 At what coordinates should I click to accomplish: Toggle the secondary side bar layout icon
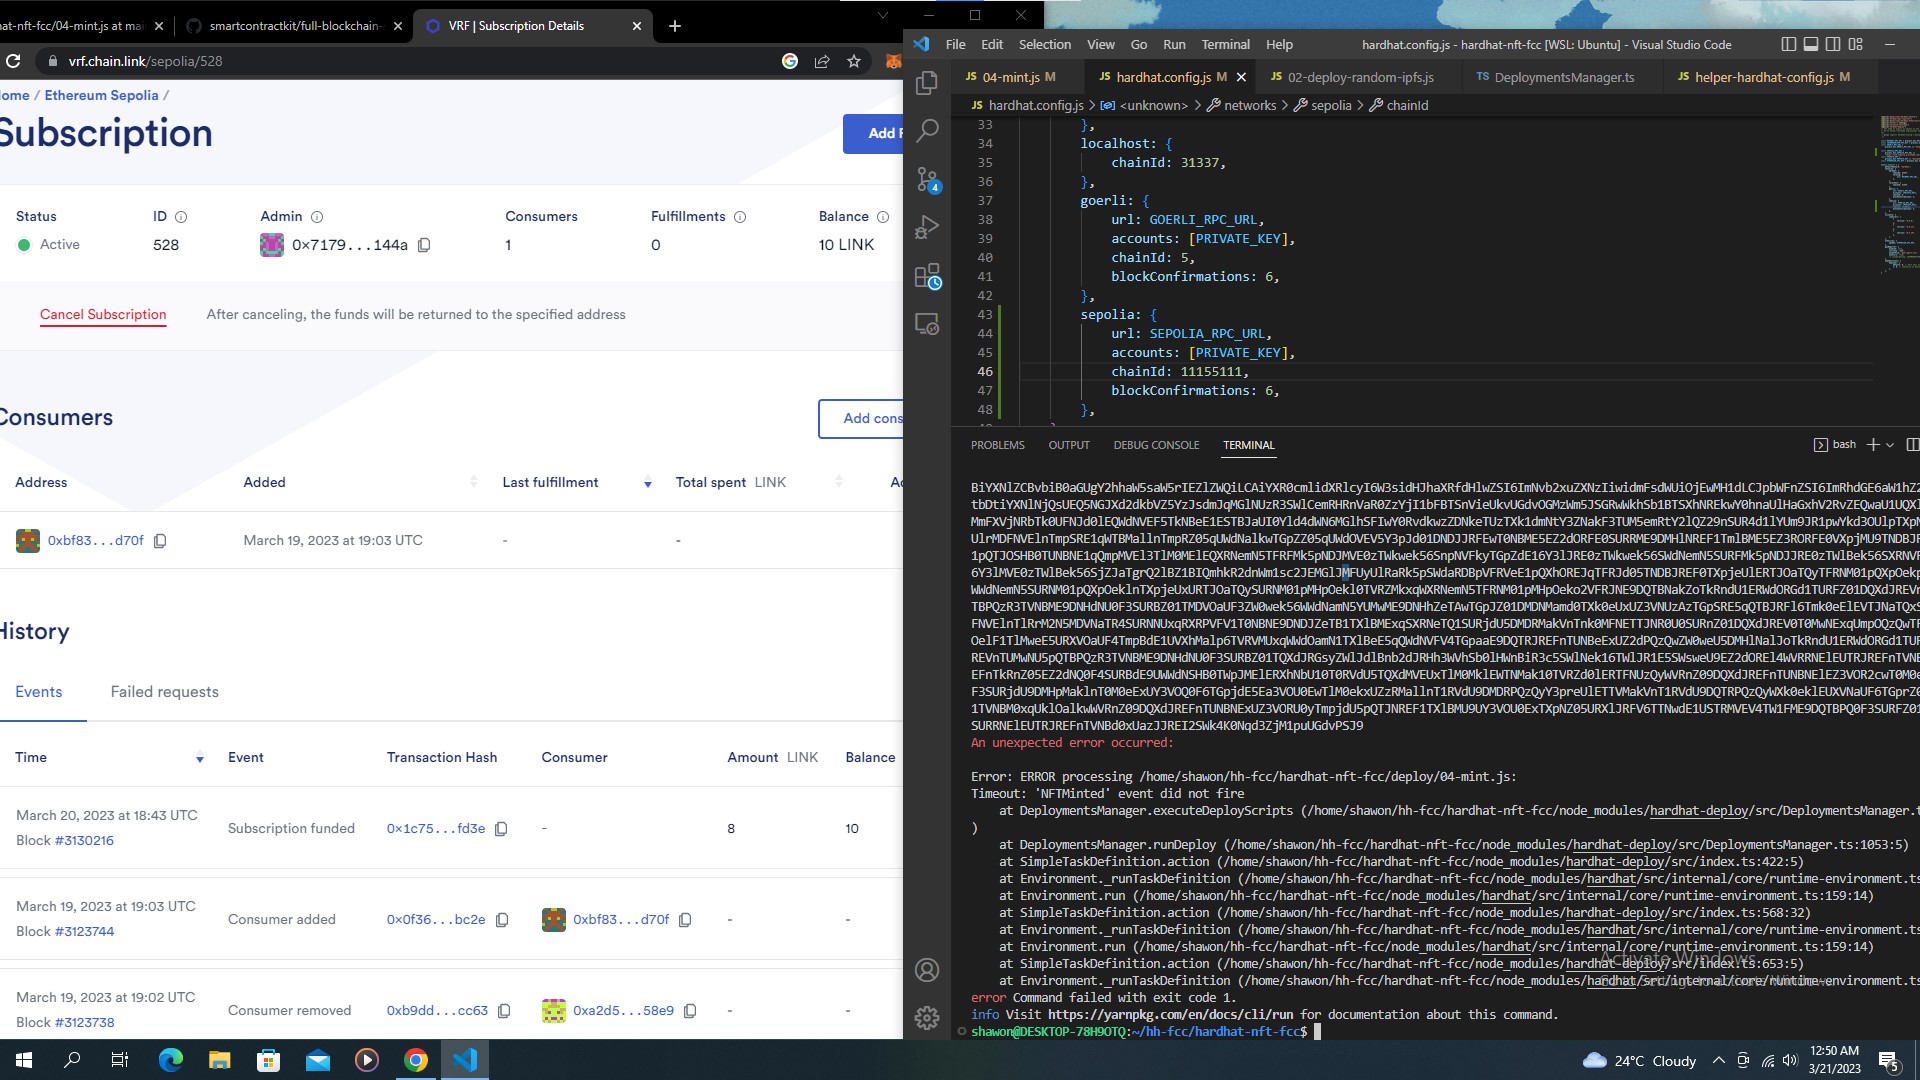(1833, 44)
